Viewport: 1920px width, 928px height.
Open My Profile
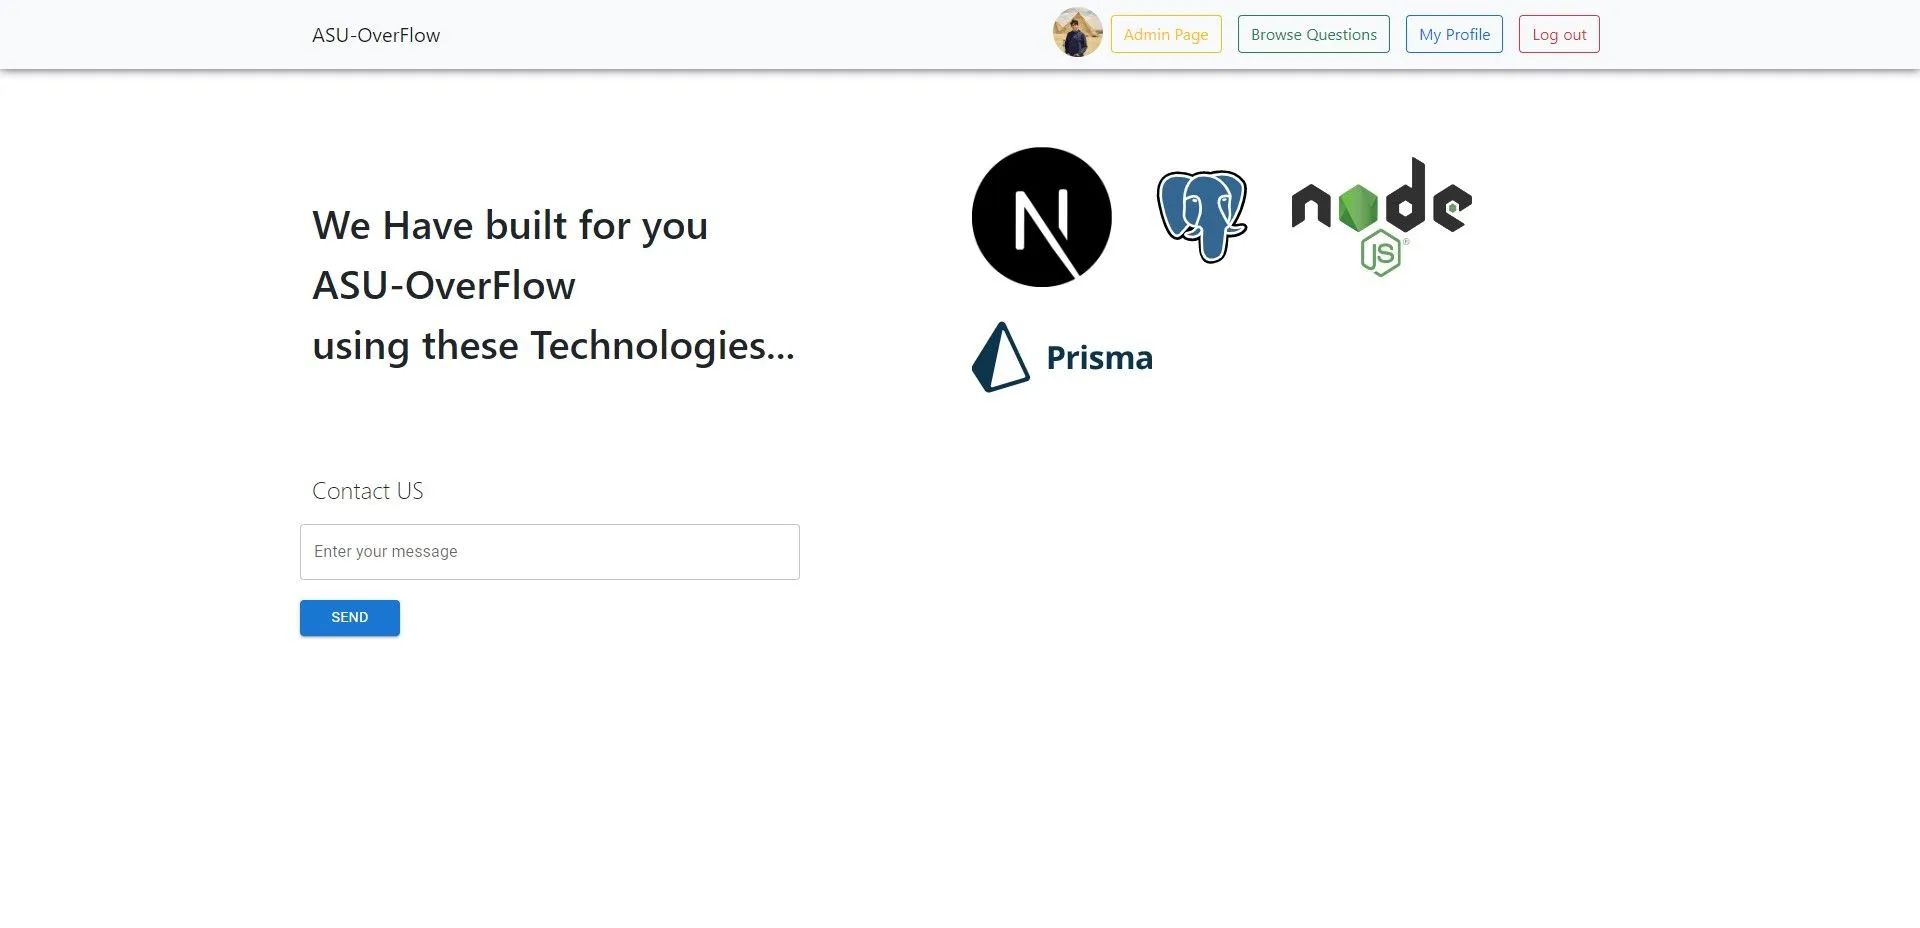(1453, 34)
